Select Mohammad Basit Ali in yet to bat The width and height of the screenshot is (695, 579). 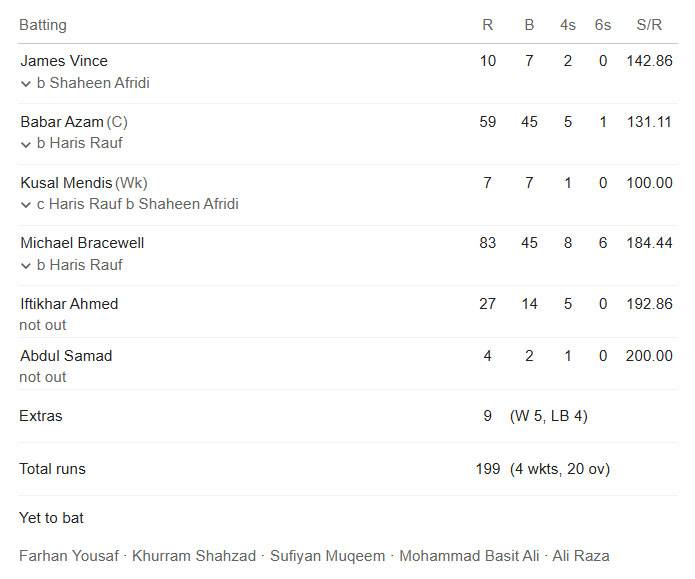pos(469,556)
